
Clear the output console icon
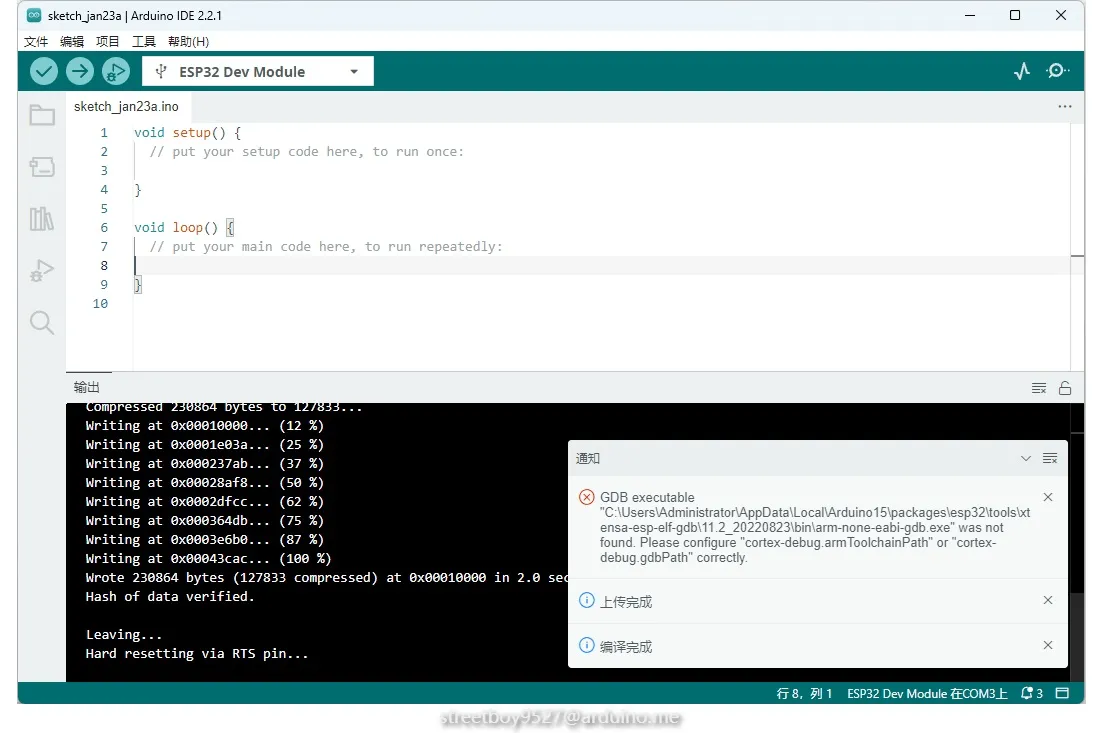tap(1038, 387)
